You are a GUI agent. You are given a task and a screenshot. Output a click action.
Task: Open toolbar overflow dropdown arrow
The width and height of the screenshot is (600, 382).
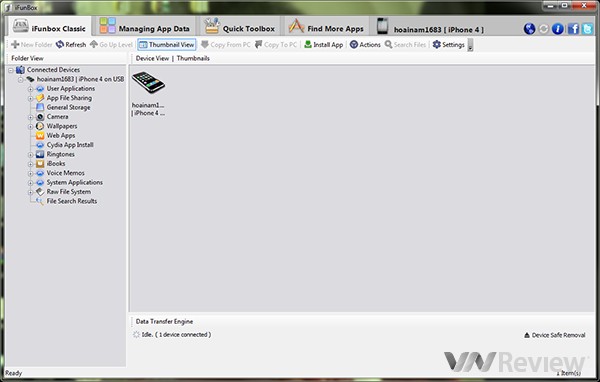tap(470, 46)
